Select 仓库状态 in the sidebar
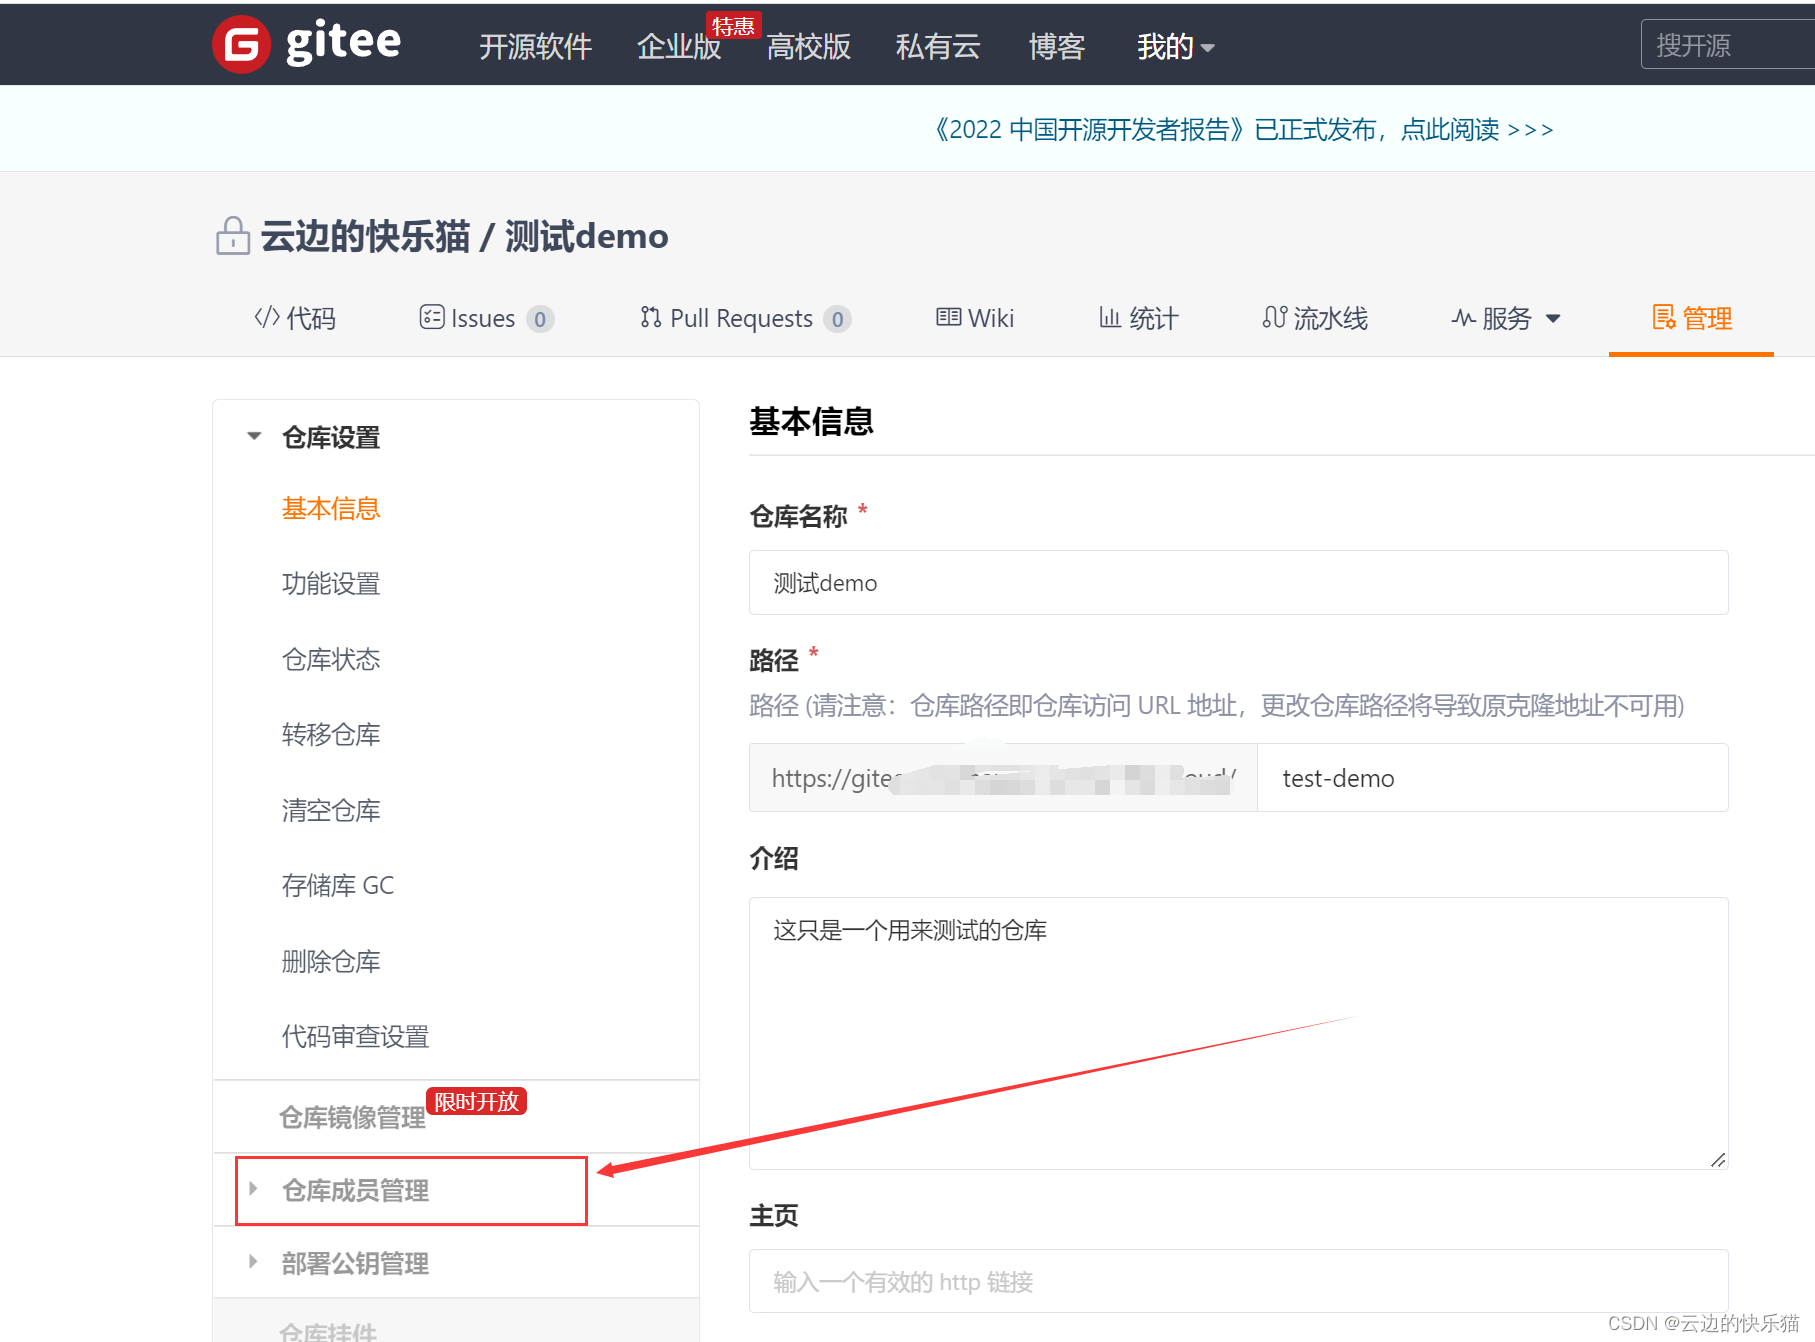Viewport: 1815px width, 1342px height. point(331,659)
